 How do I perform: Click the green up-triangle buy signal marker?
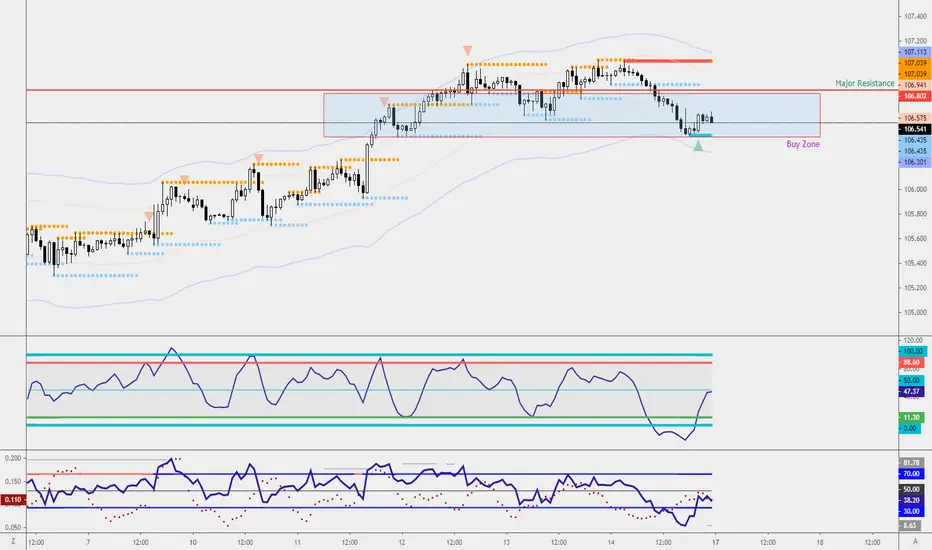click(698, 146)
